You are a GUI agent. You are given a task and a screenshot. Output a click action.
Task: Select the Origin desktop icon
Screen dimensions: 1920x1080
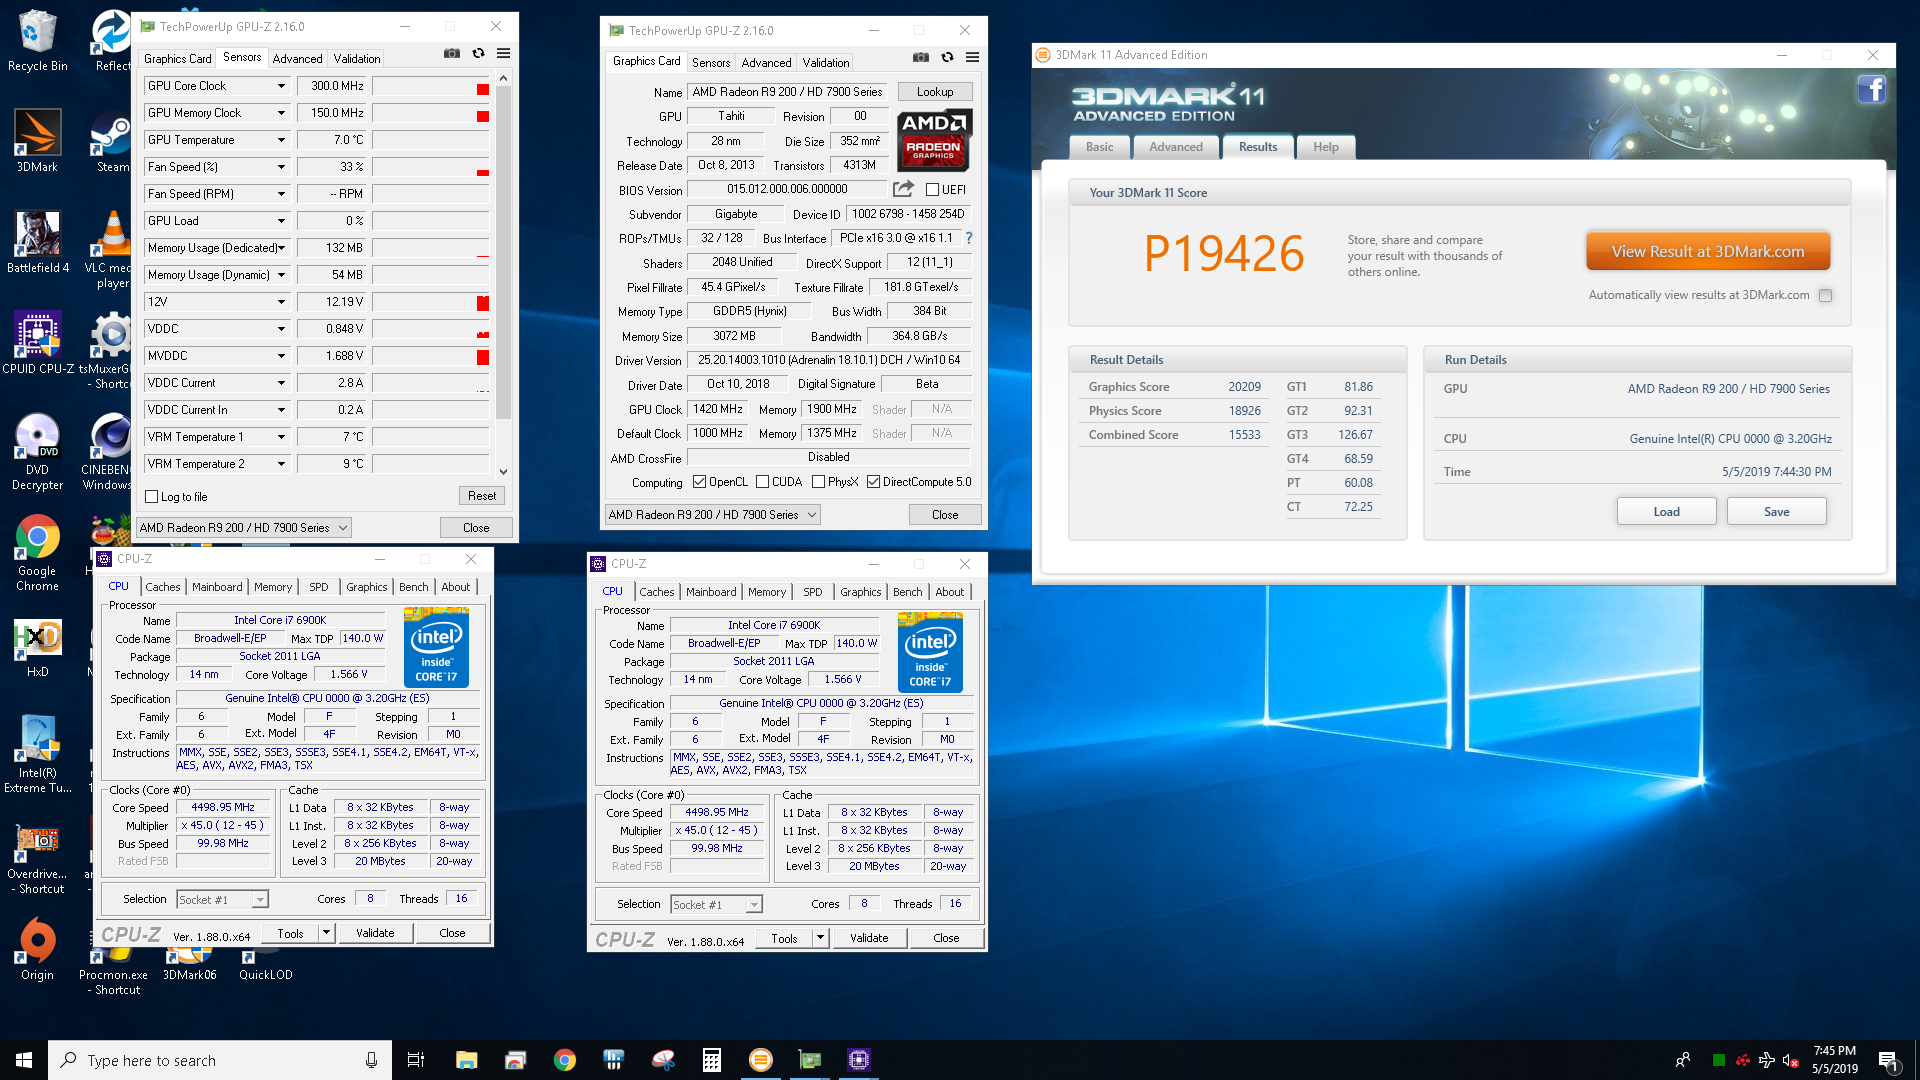[37, 950]
